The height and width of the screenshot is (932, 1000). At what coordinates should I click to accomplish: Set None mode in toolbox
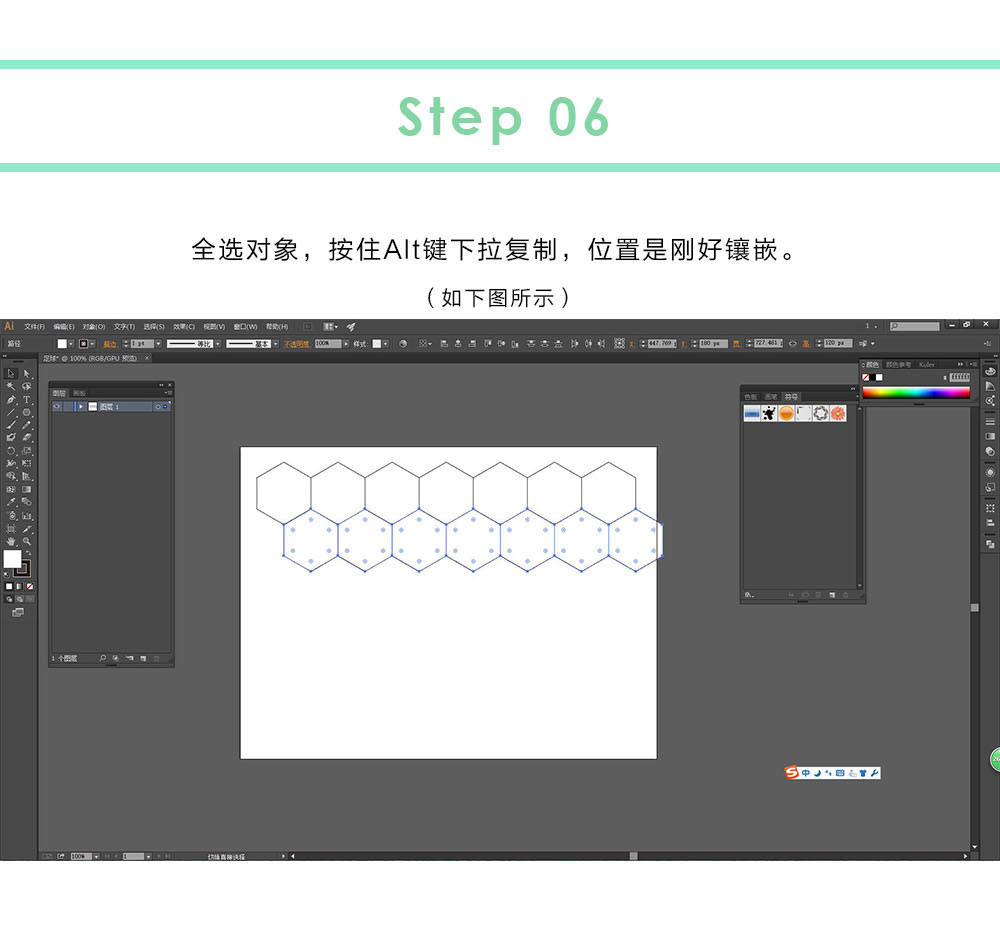click(x=29, y=586)
